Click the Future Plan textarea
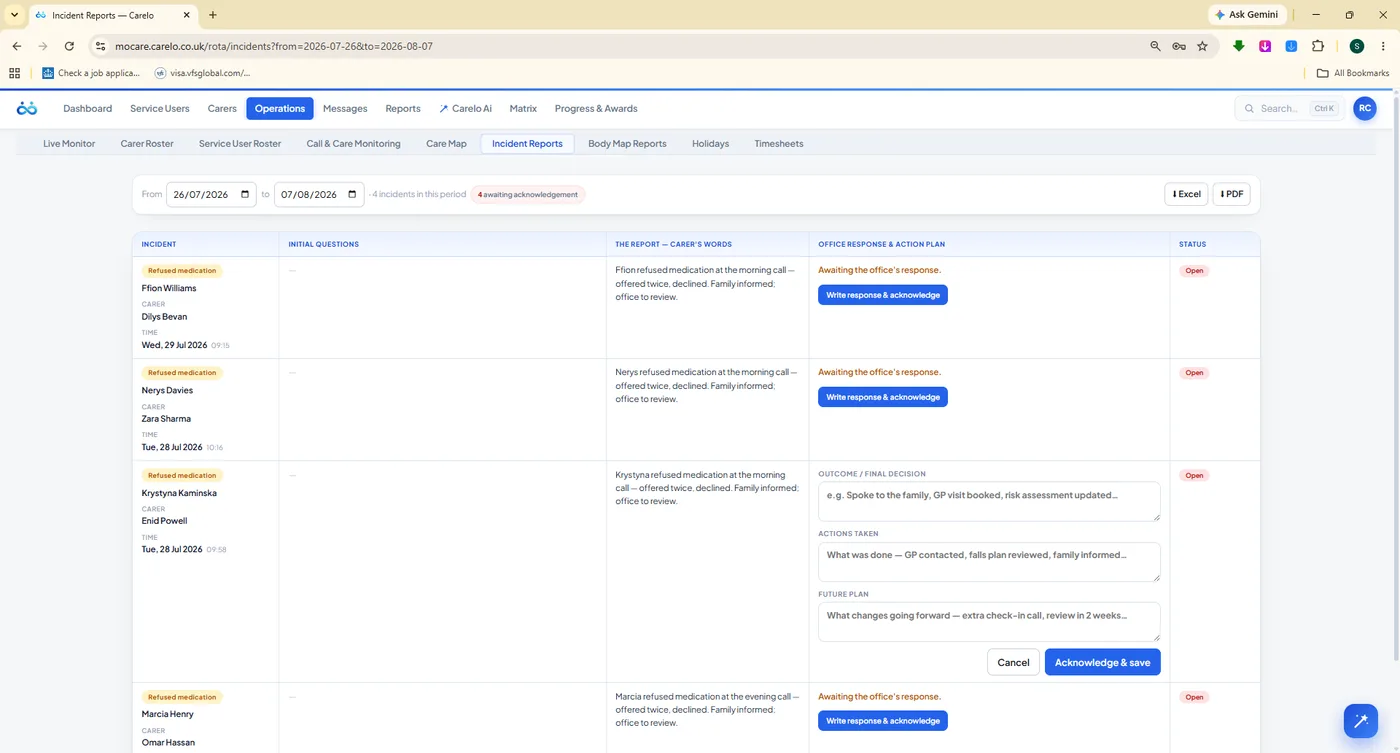 [989, 622]
